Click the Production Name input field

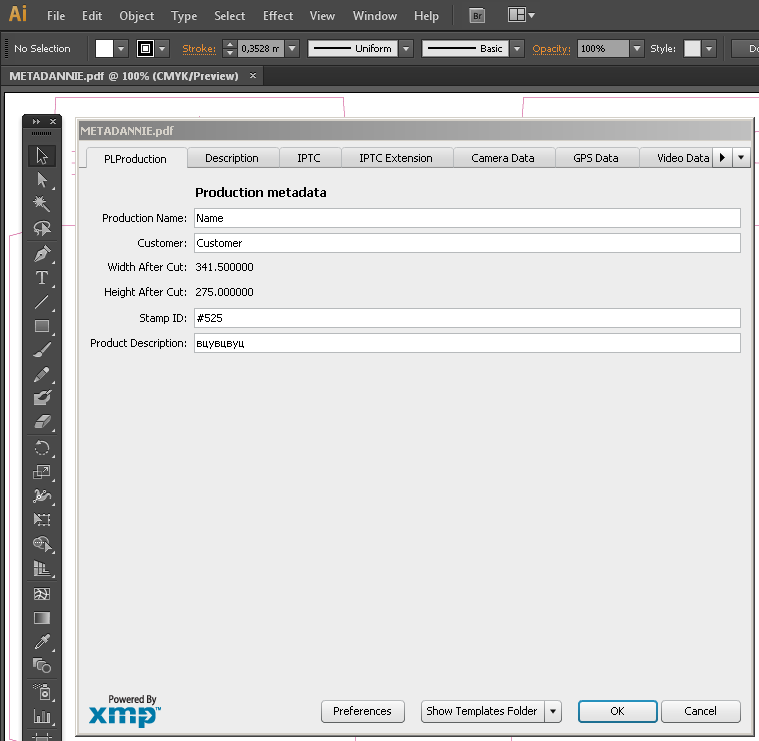[x=467, y=218]
